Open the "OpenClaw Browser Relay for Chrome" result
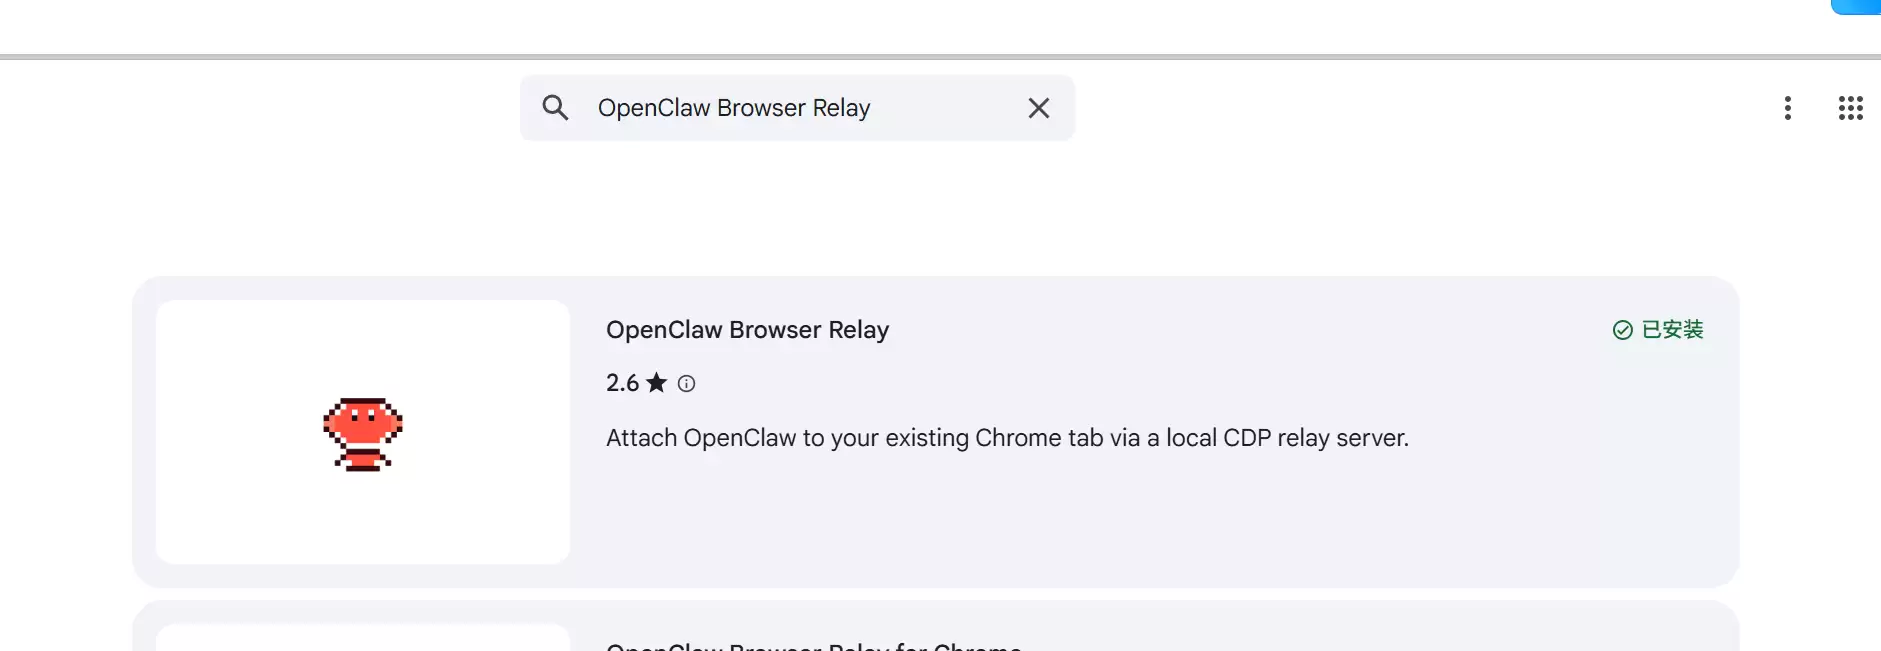The image size is (1881, 651). click(x=813, y=646)
